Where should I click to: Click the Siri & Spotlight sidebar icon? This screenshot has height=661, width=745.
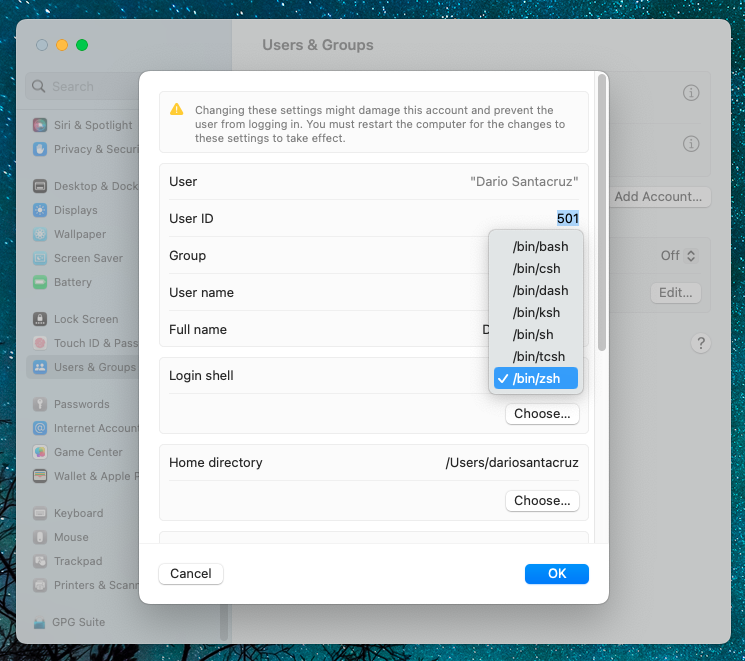[40, 125]
